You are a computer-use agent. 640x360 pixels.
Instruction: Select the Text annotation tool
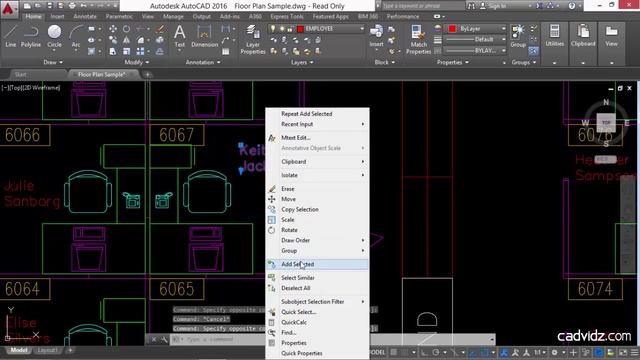180,36
